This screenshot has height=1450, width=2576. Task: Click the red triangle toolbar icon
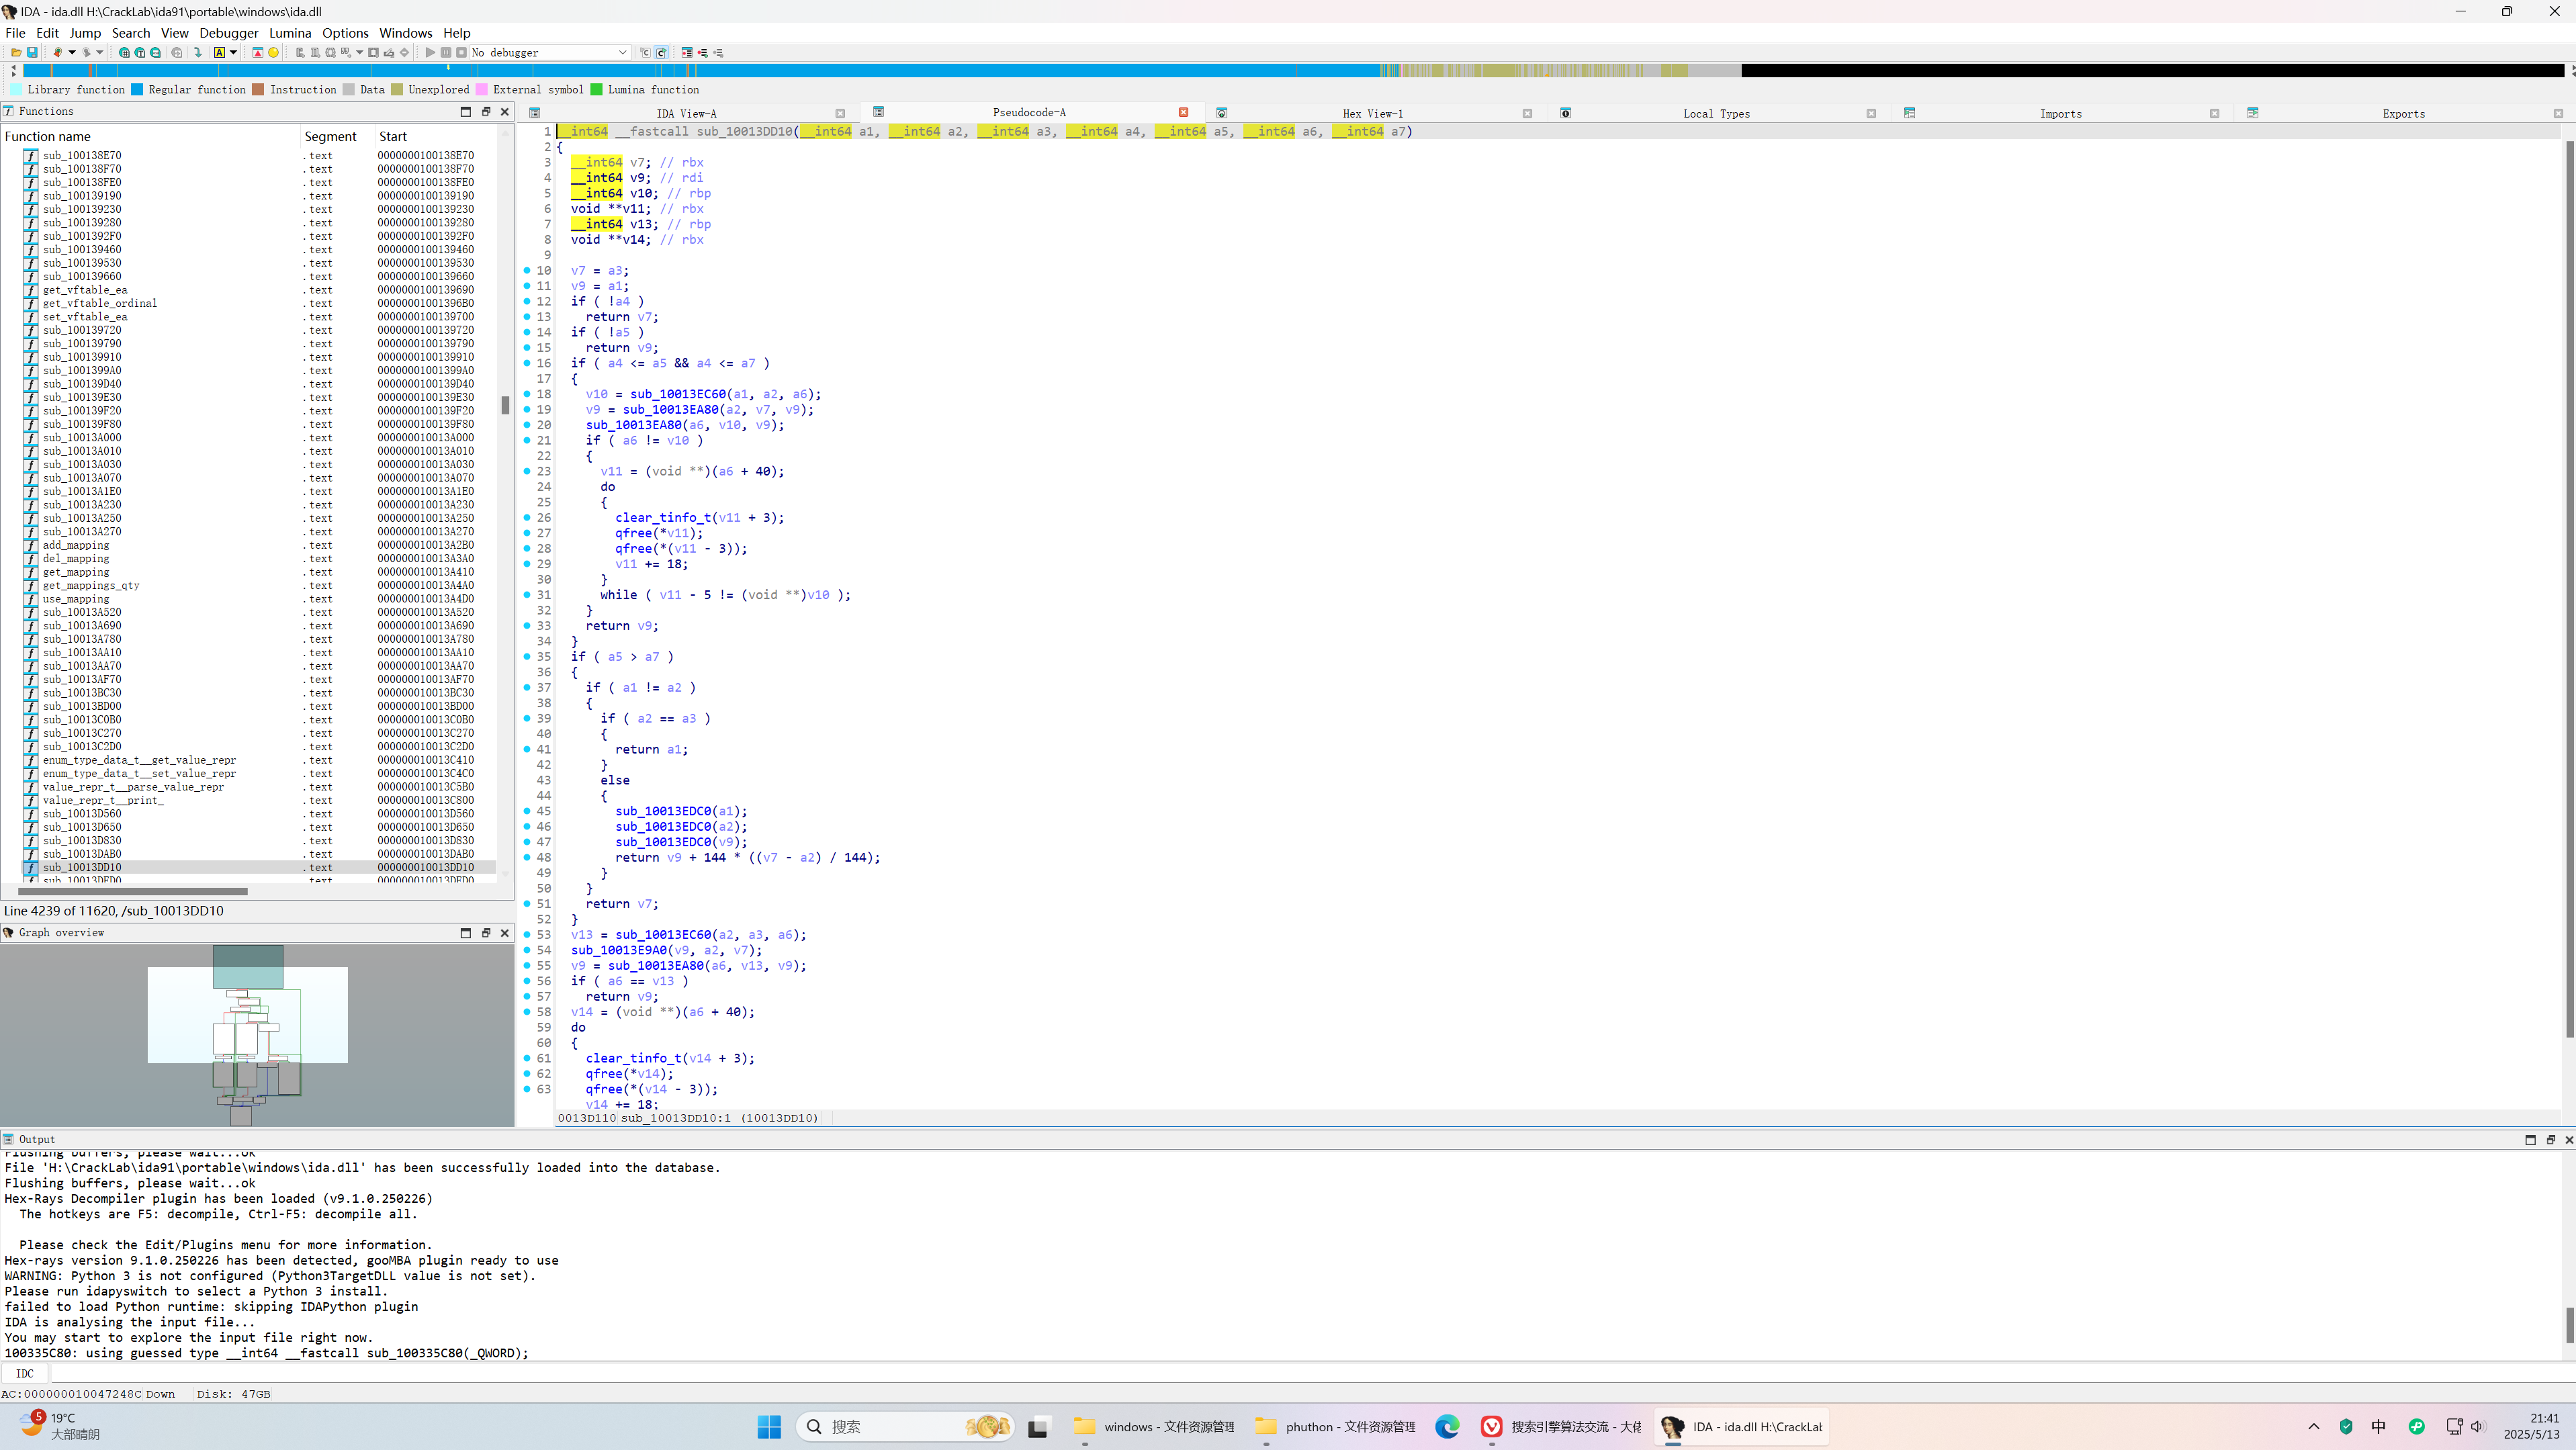(258, 53)
